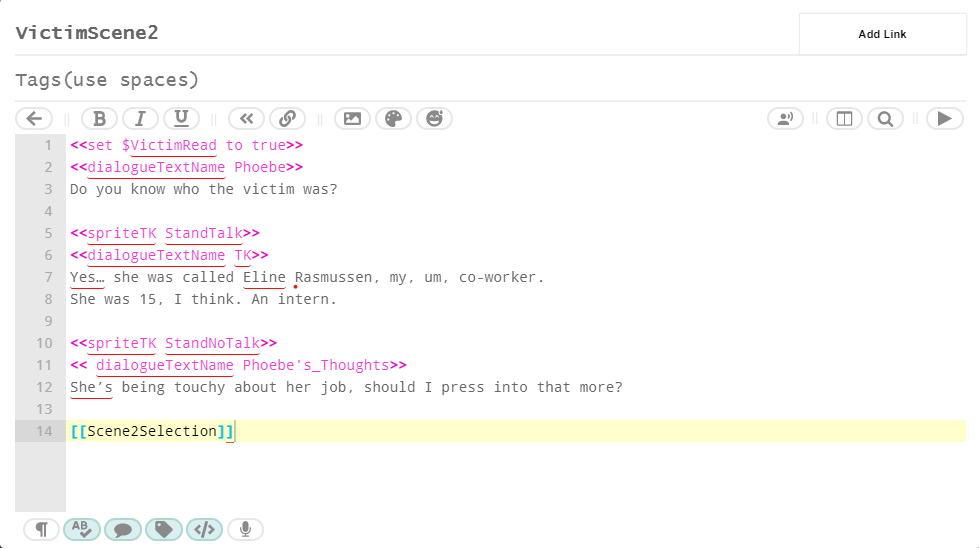
Task: Click the line starting "She's being touchy"
Action: 346,387
